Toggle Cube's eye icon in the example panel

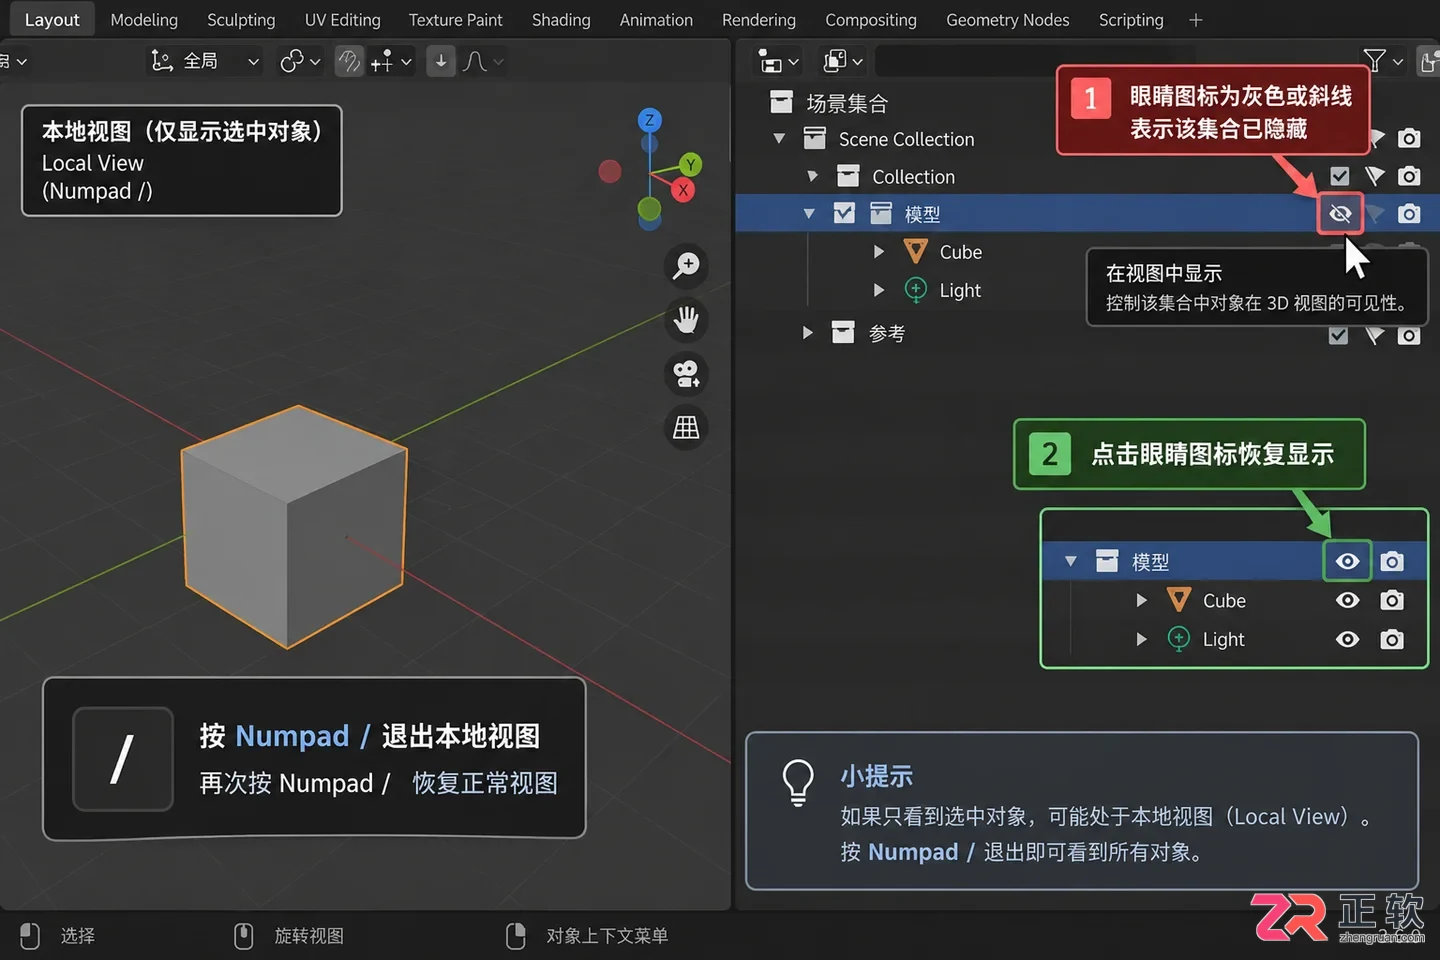(x=1348, y=600)
